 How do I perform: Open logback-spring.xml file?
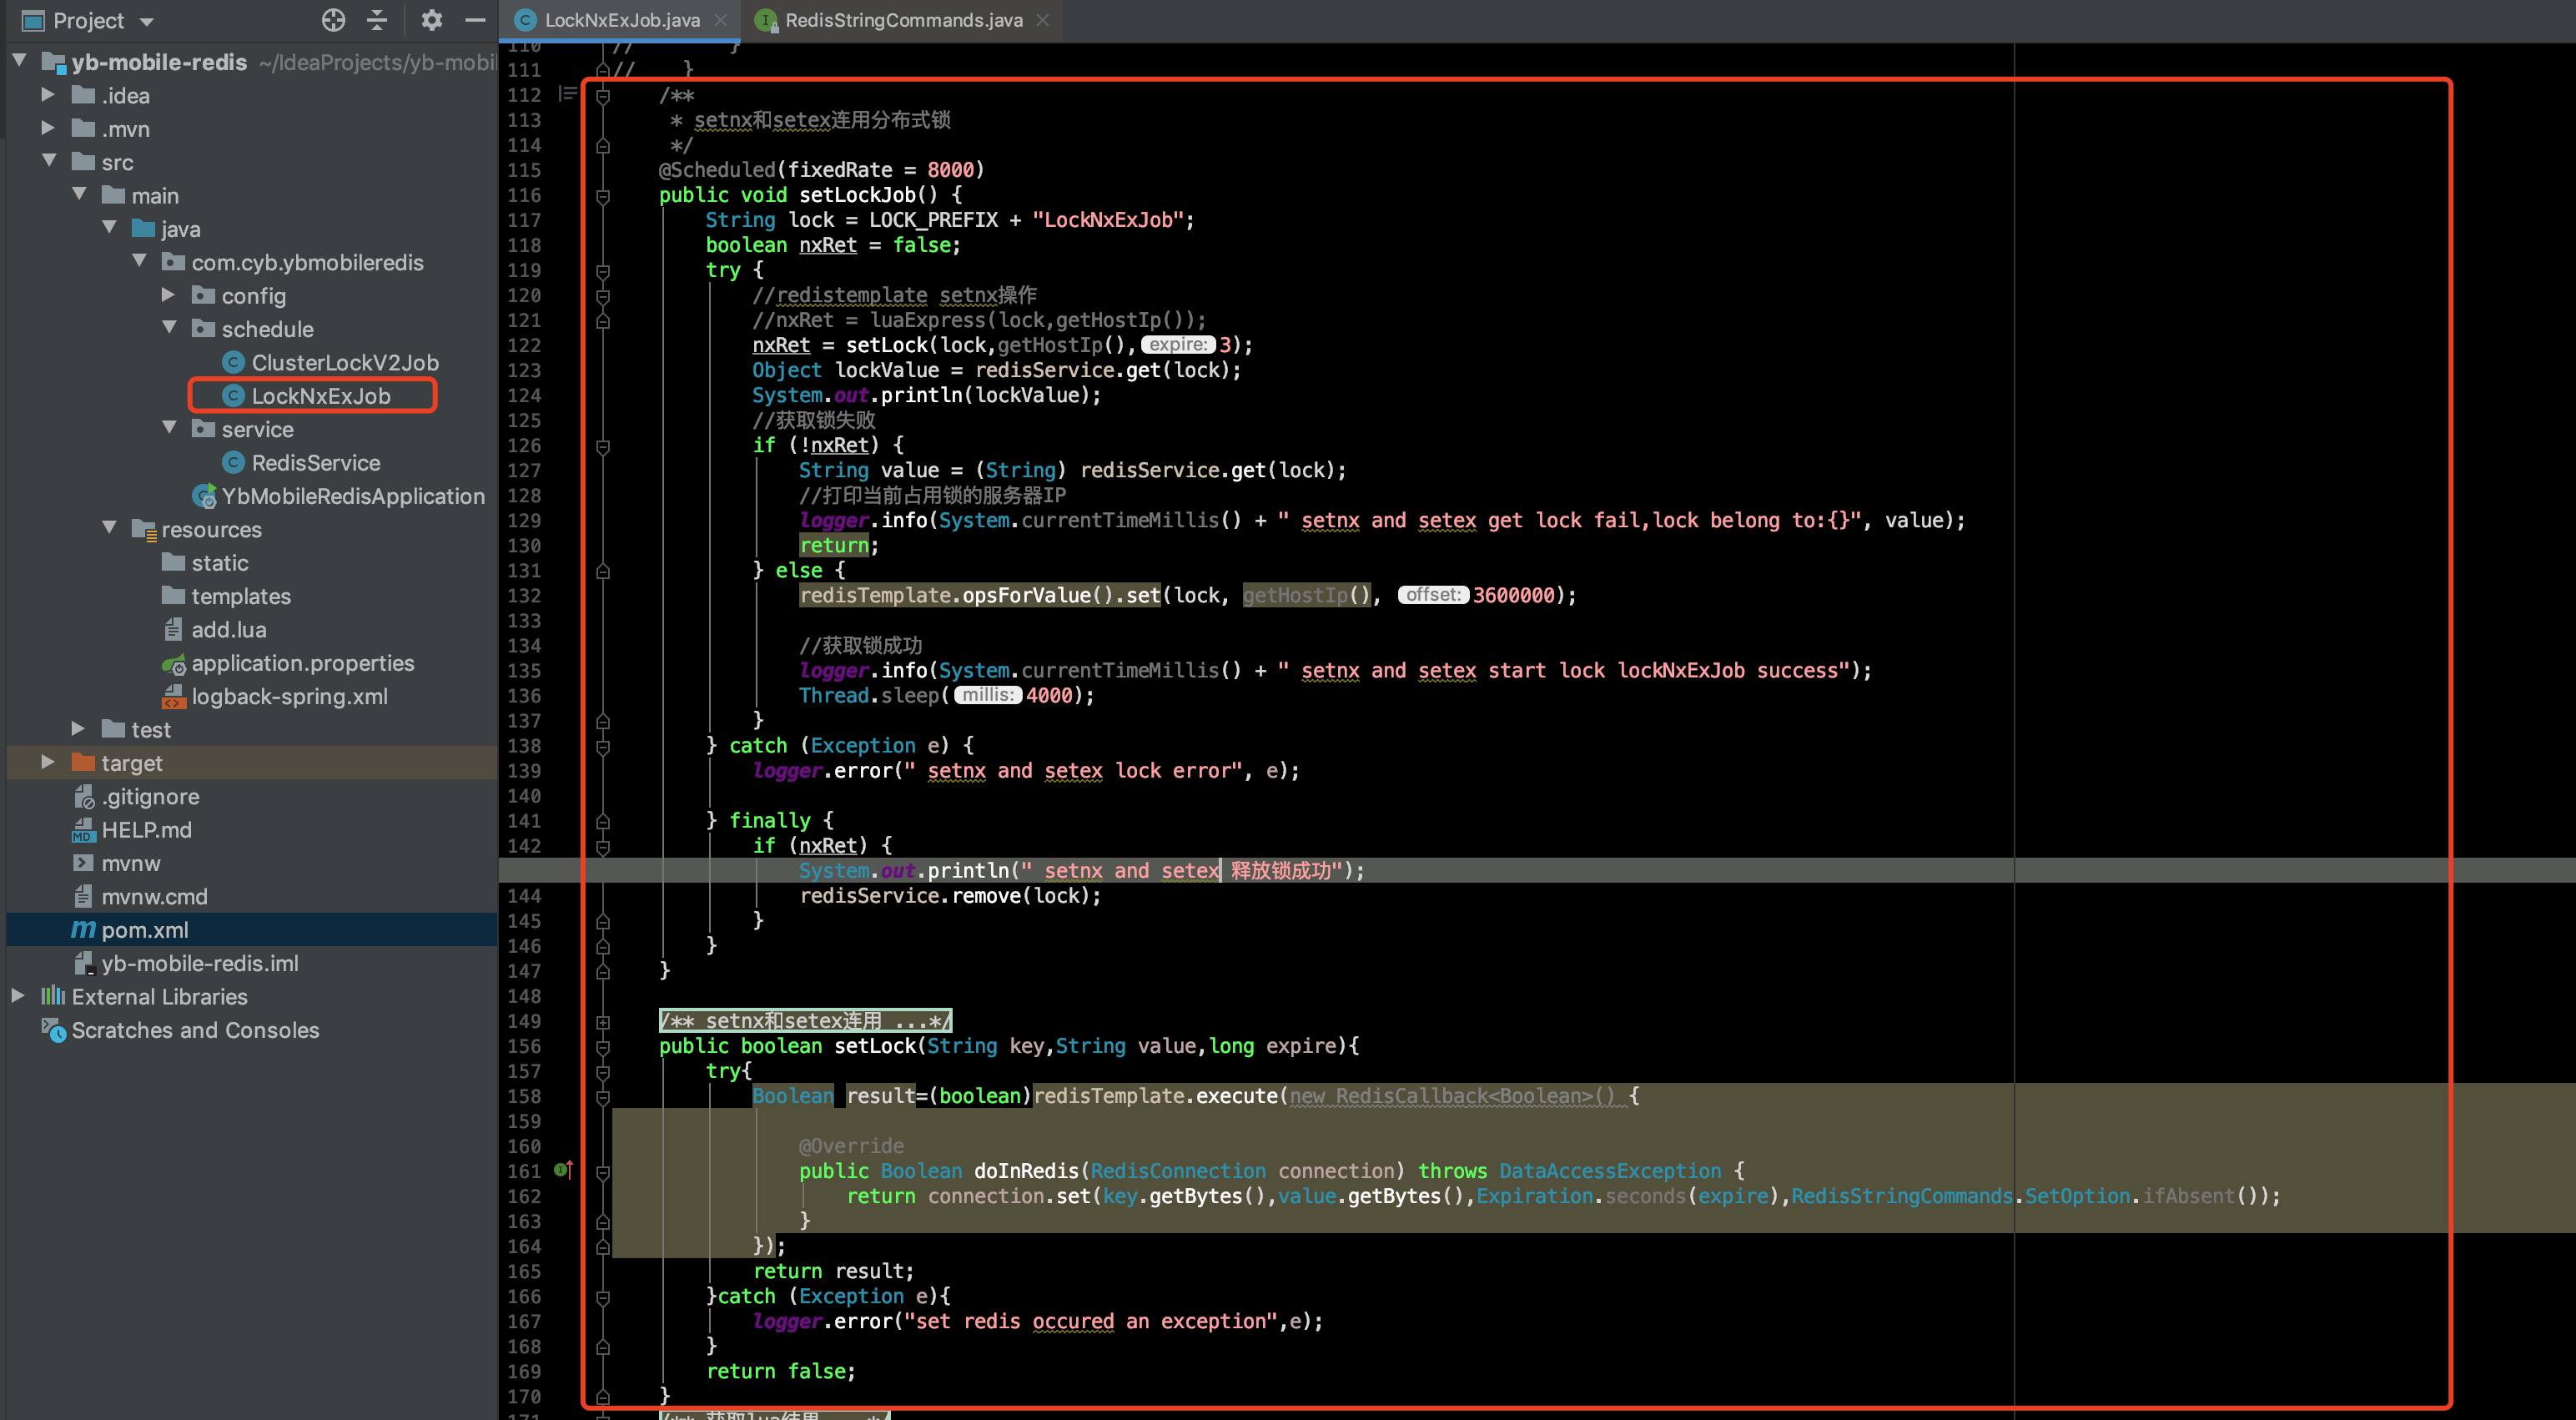click(289, 696)
